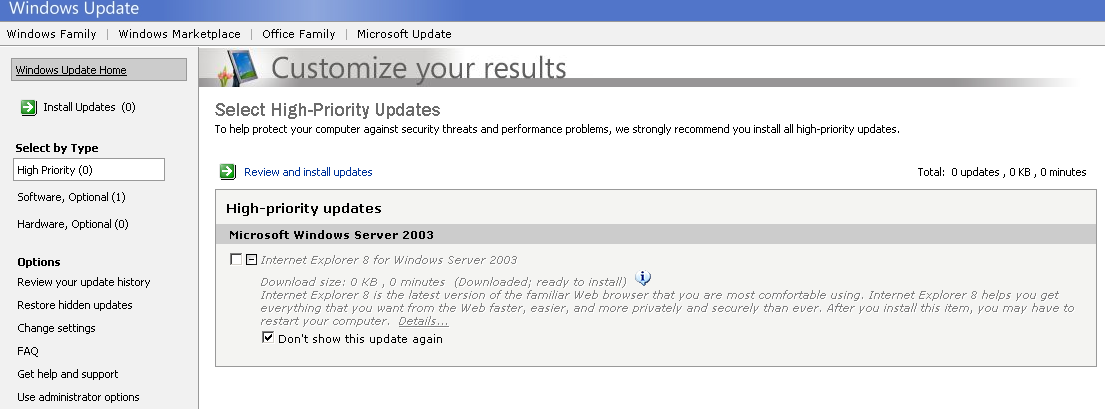Collapse the Internet Explorer 8 update details
This screenshot has height=409, width=1105.
click(251, 260)
